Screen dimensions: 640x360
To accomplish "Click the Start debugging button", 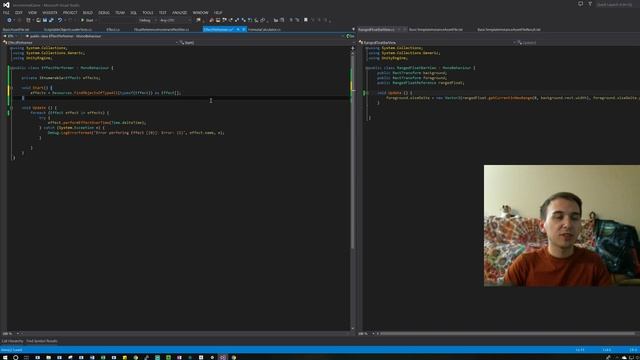I will [87, 20].
